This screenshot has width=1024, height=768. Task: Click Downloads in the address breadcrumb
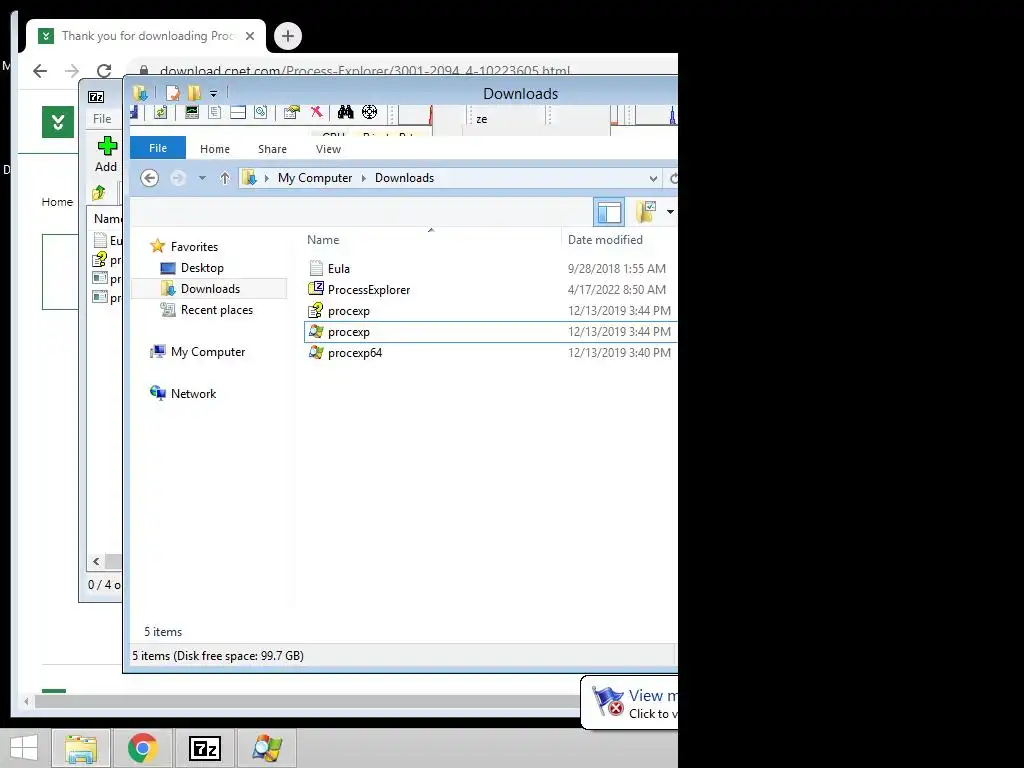[404, 178]
